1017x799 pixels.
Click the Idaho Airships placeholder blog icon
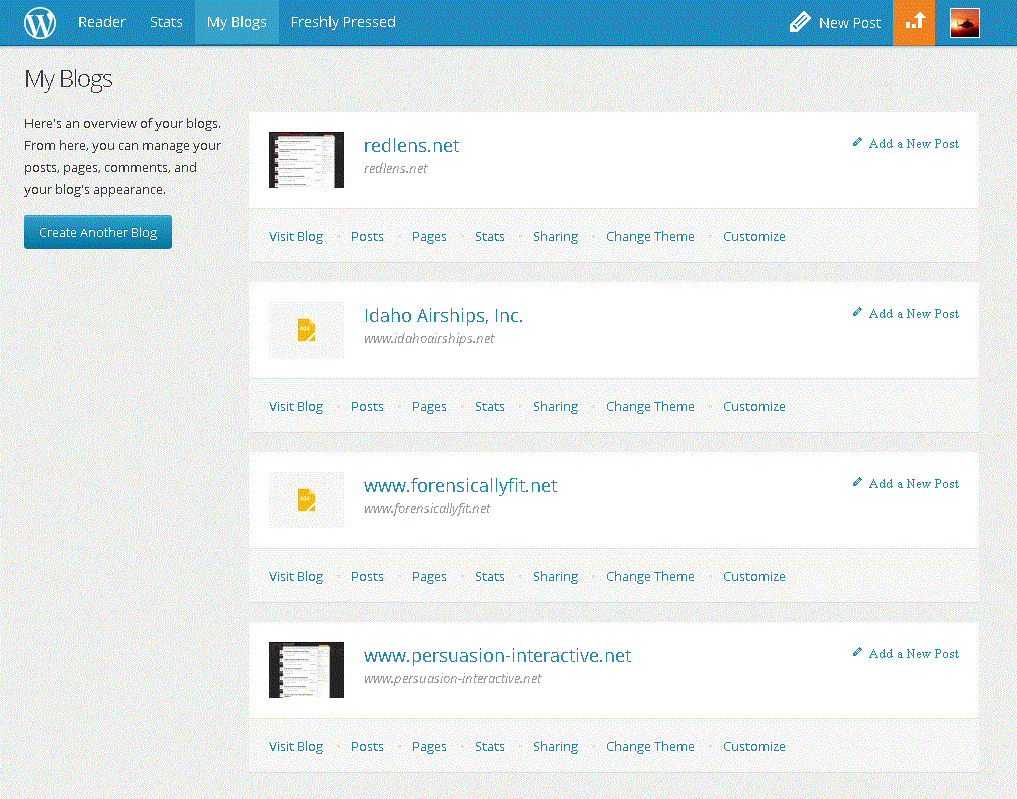(x=306, y=330)
